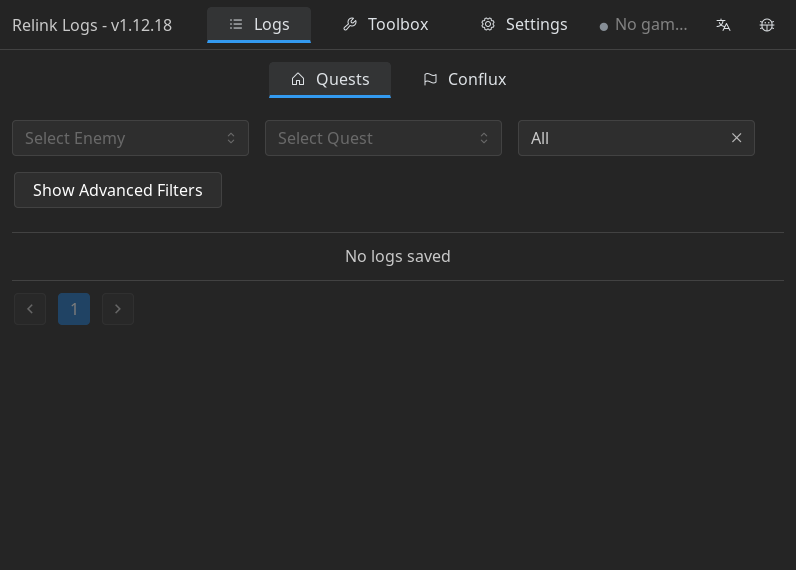Click the No game status indicator

click(x=644, y=25)
